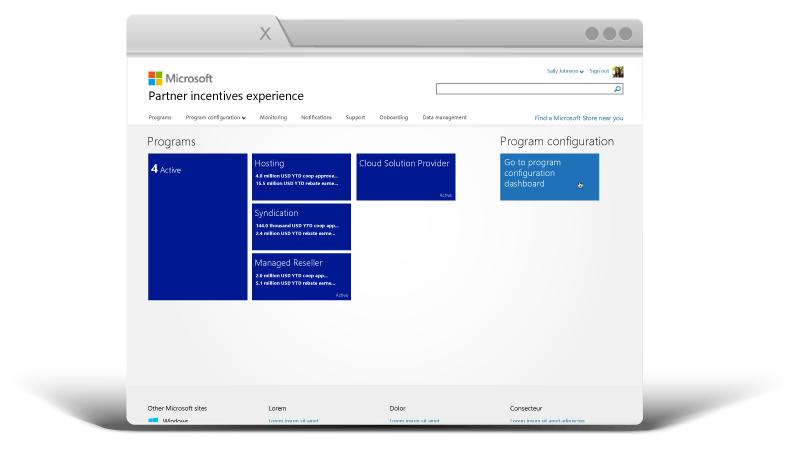Open the Programs menu item
This screenshot has height=462, width=800.
pos(160,117)
